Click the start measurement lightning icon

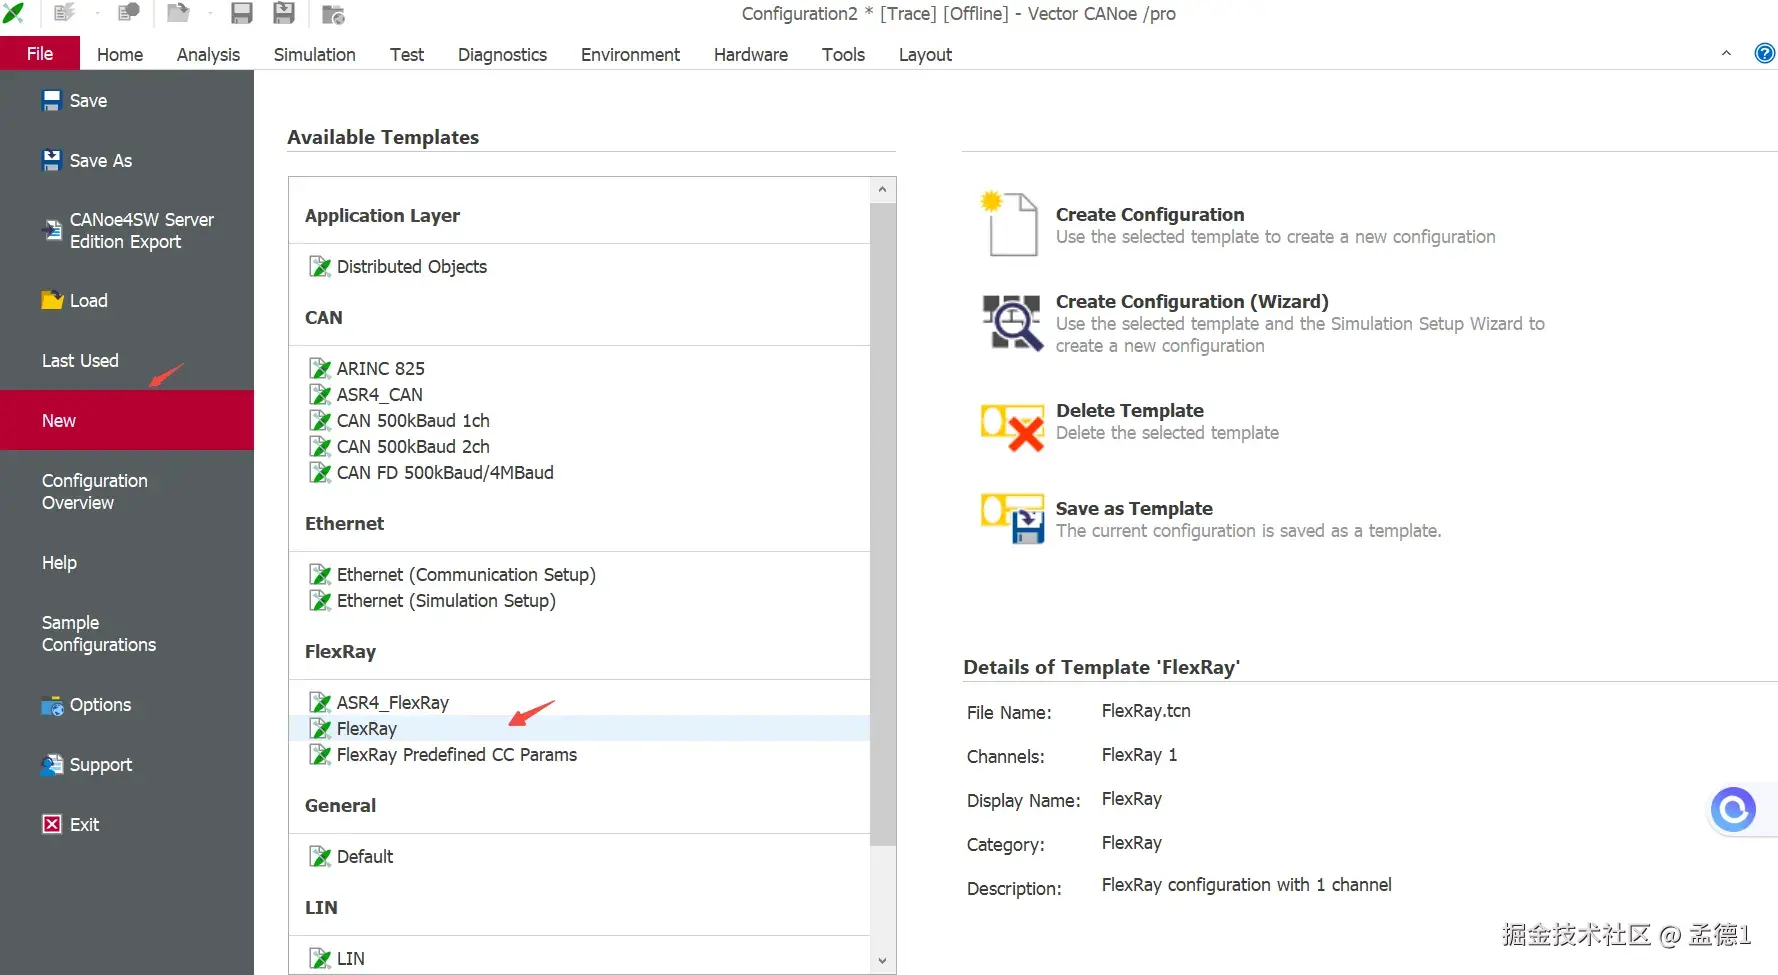(x=65, y=13)
